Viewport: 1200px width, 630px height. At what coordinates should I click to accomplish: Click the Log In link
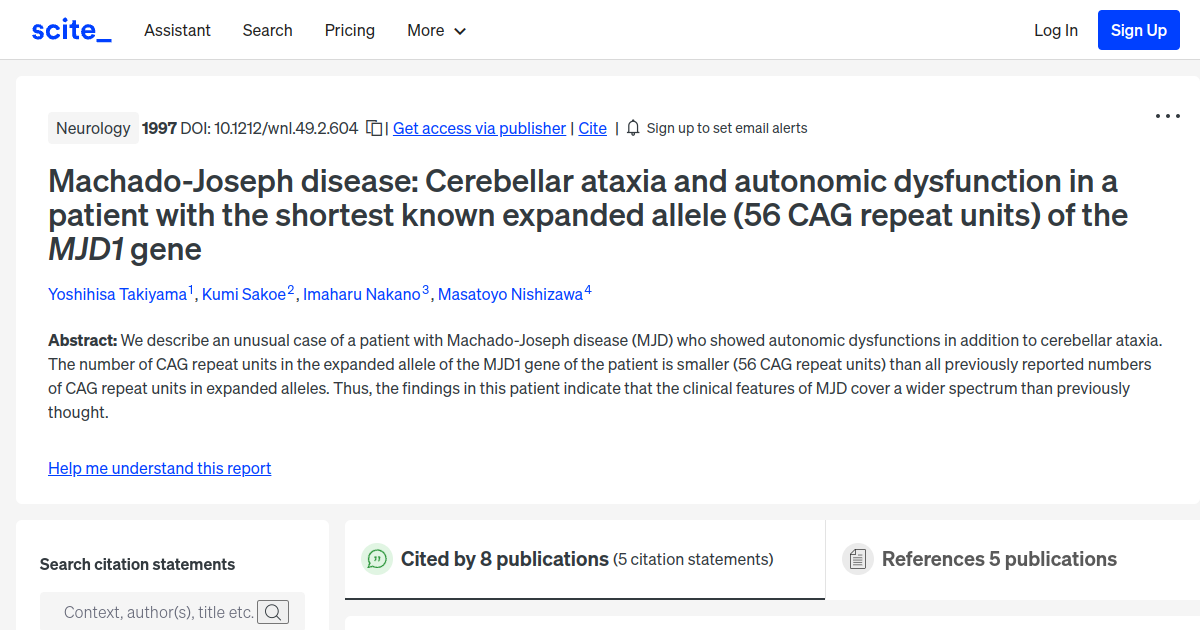click(x=1056, y=30)
